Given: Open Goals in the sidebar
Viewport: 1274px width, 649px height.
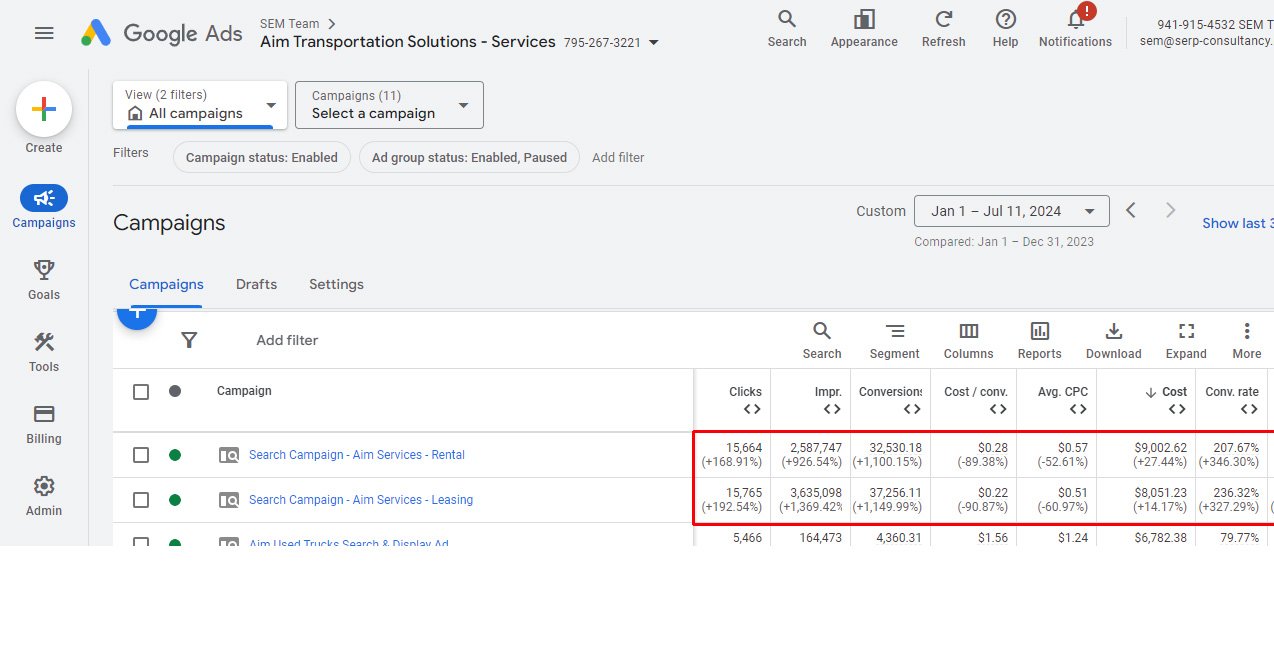Looking at the screenshot, I should tap(44, 279).
